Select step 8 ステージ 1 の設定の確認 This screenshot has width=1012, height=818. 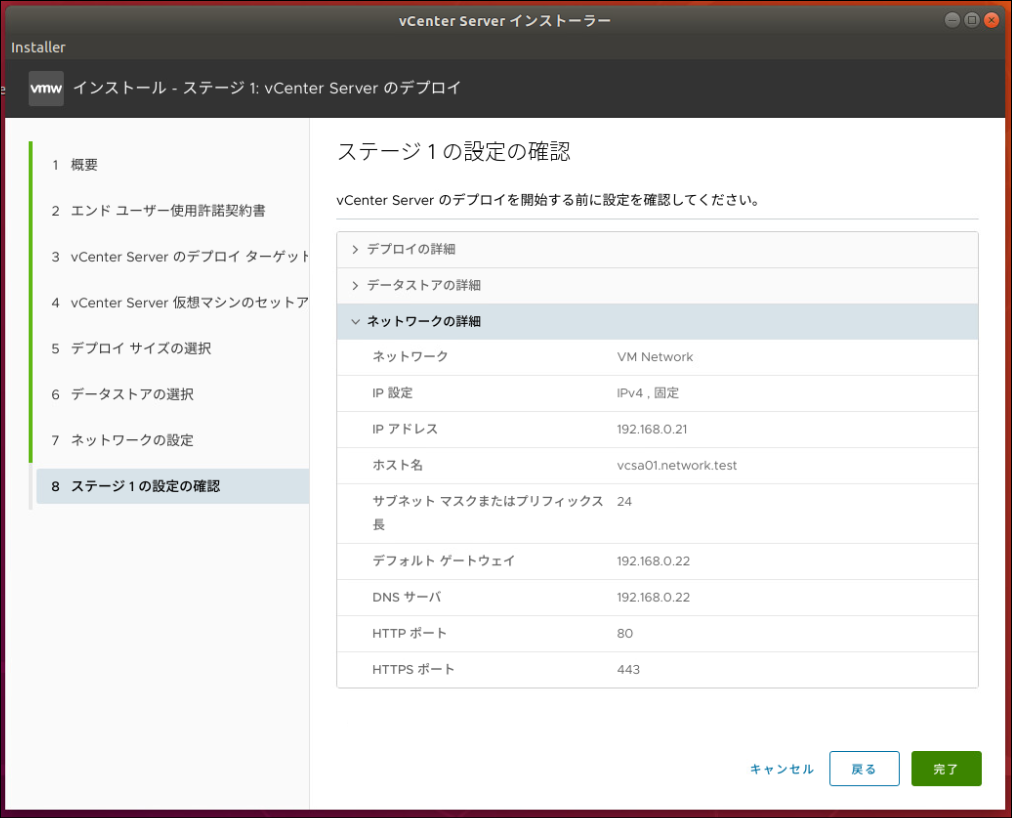pos(173,486)
